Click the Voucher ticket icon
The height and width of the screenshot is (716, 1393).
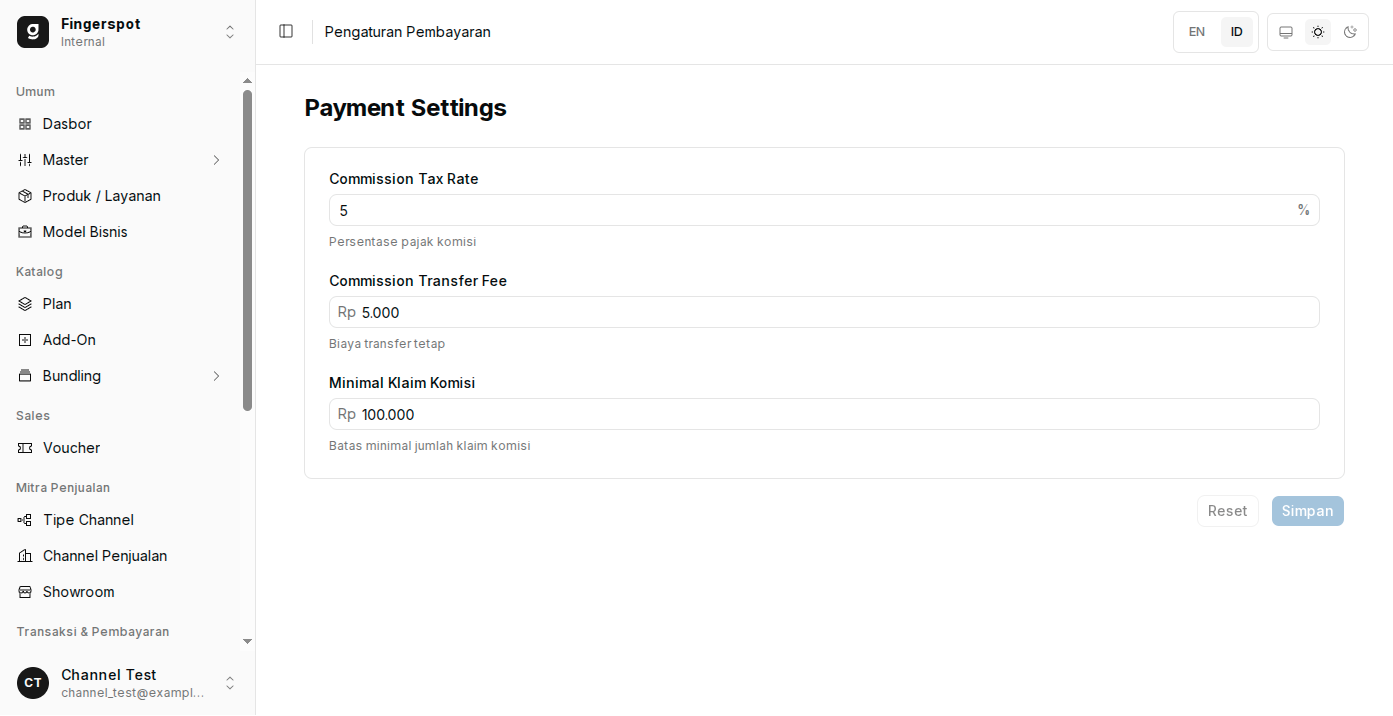click(x=25, y=448)
